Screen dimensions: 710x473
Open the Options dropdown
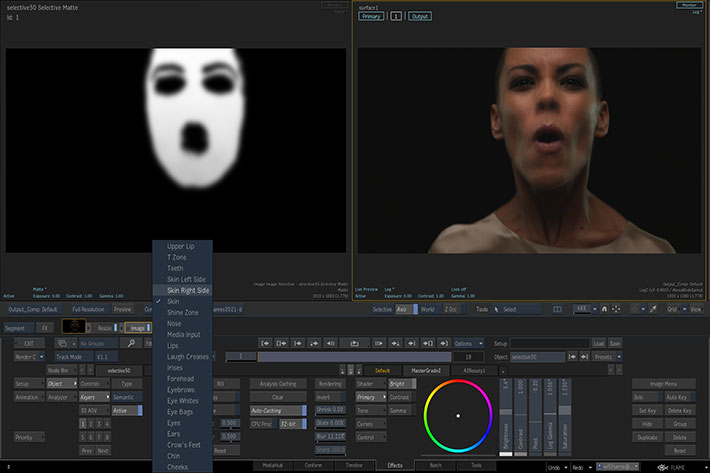[x=468, y=344]
